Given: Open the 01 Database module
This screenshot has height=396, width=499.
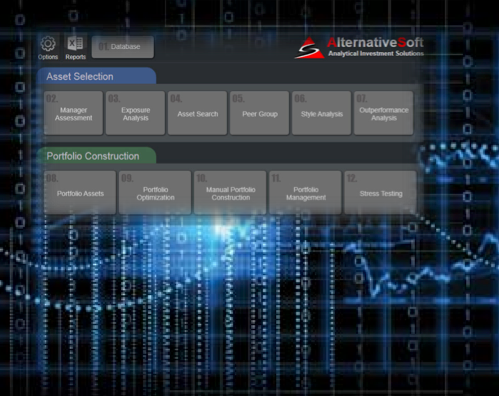Looking at the screenshot, I should (x=123, y=47).
